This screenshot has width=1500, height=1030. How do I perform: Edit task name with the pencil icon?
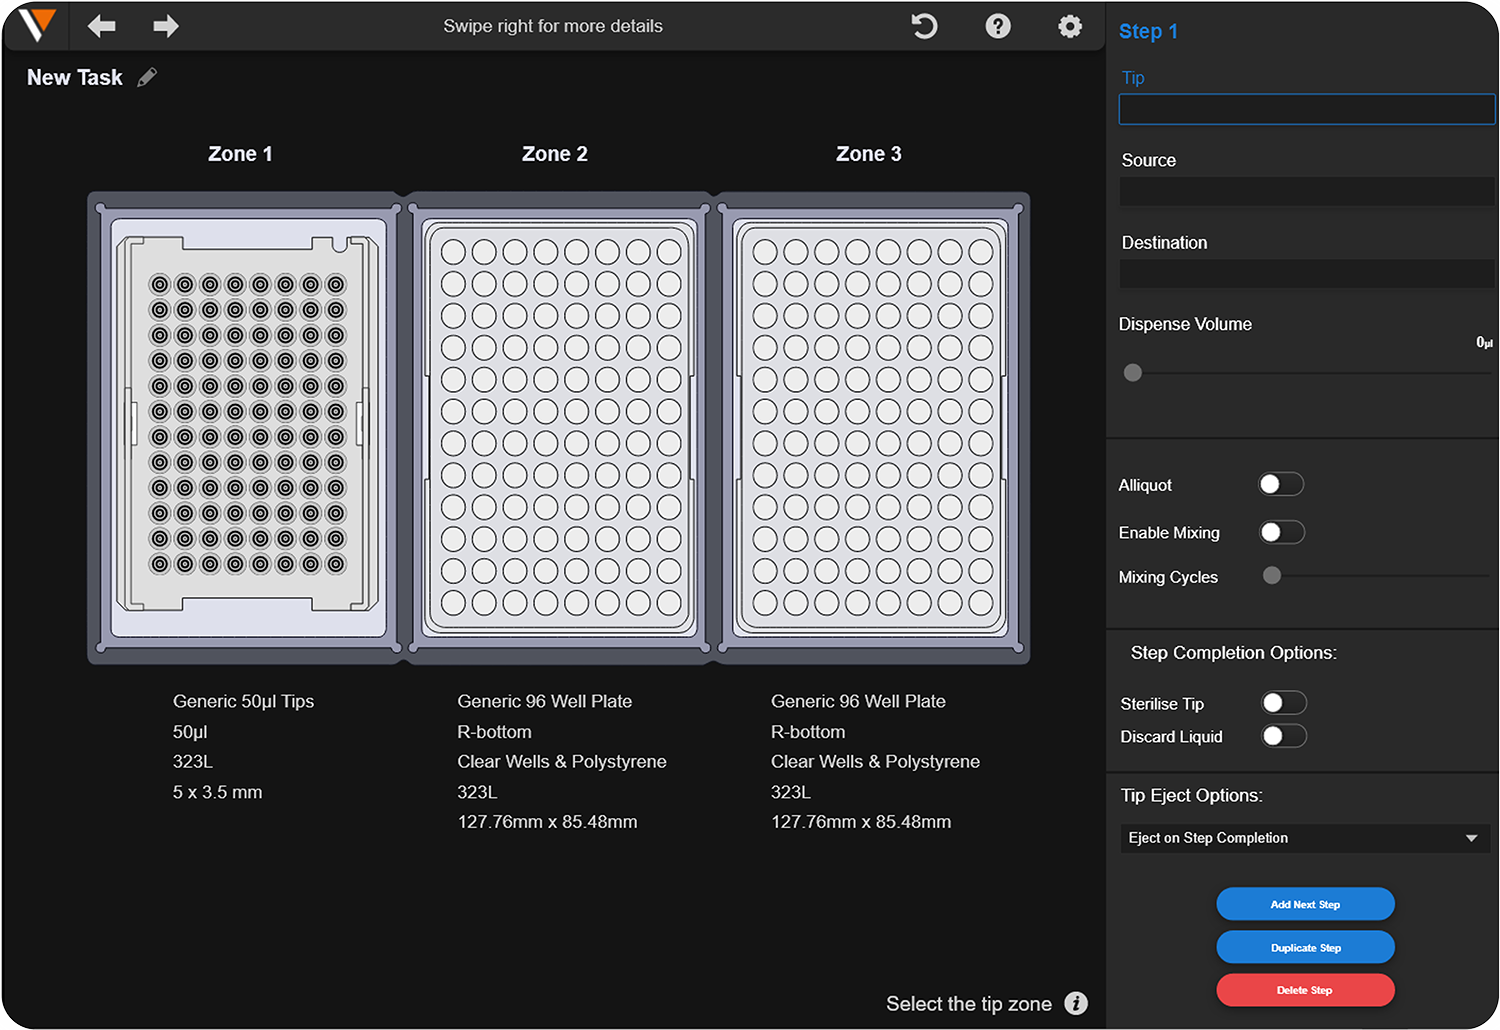click(x=147, y=78)
